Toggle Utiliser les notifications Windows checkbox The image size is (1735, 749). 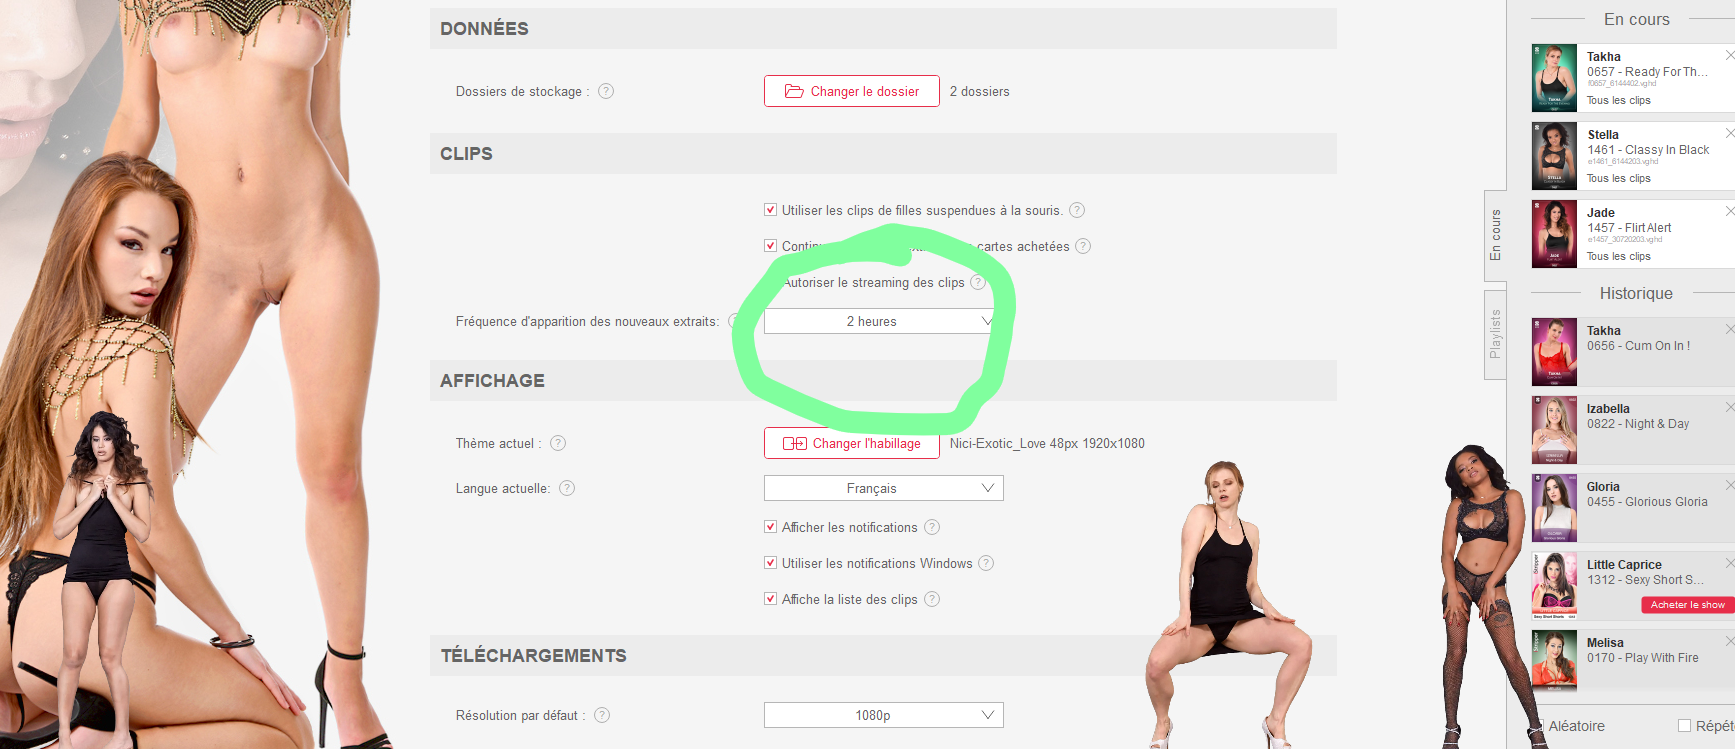770,563
